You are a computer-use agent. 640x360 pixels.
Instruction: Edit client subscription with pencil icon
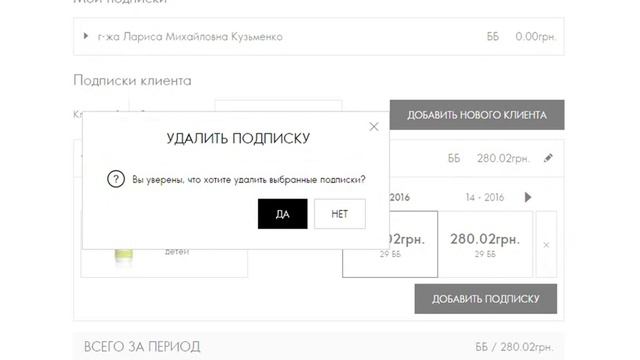pyautogui.click(x=548, y=158)
